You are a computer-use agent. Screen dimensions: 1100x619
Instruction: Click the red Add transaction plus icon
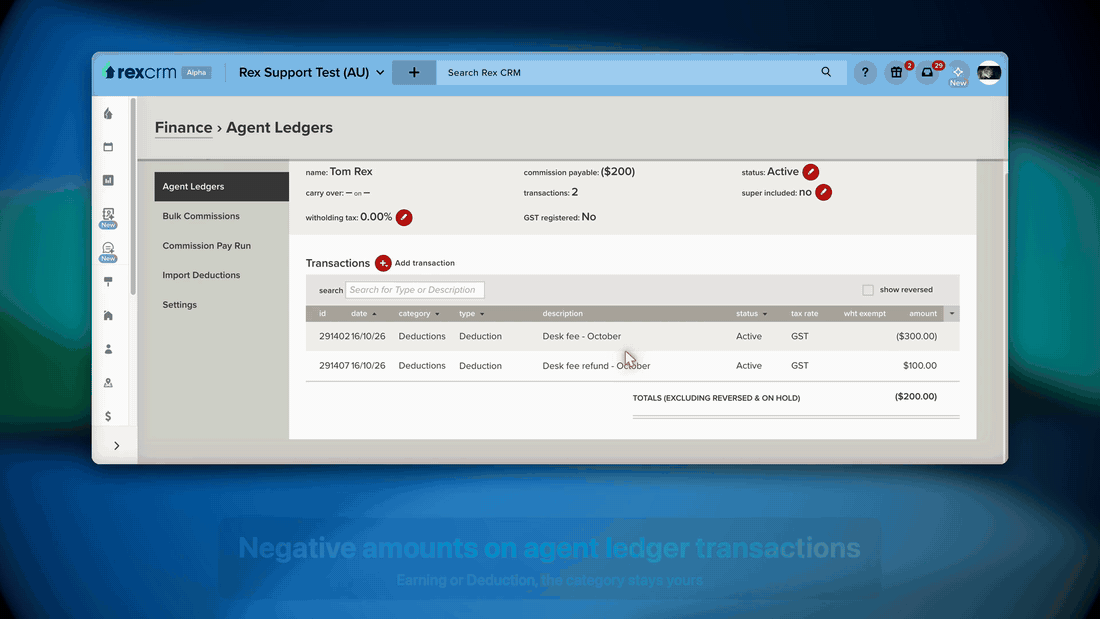[x=383, y=263]
